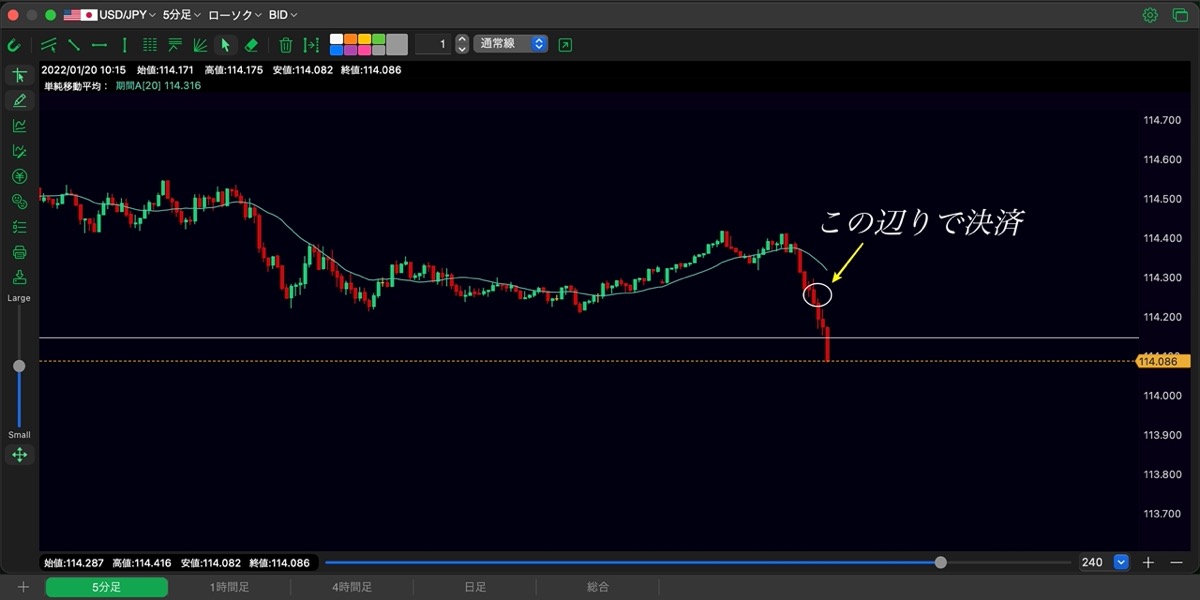
Task: Switch to the 4時間足 tab
Action: [x=352, y=587]
